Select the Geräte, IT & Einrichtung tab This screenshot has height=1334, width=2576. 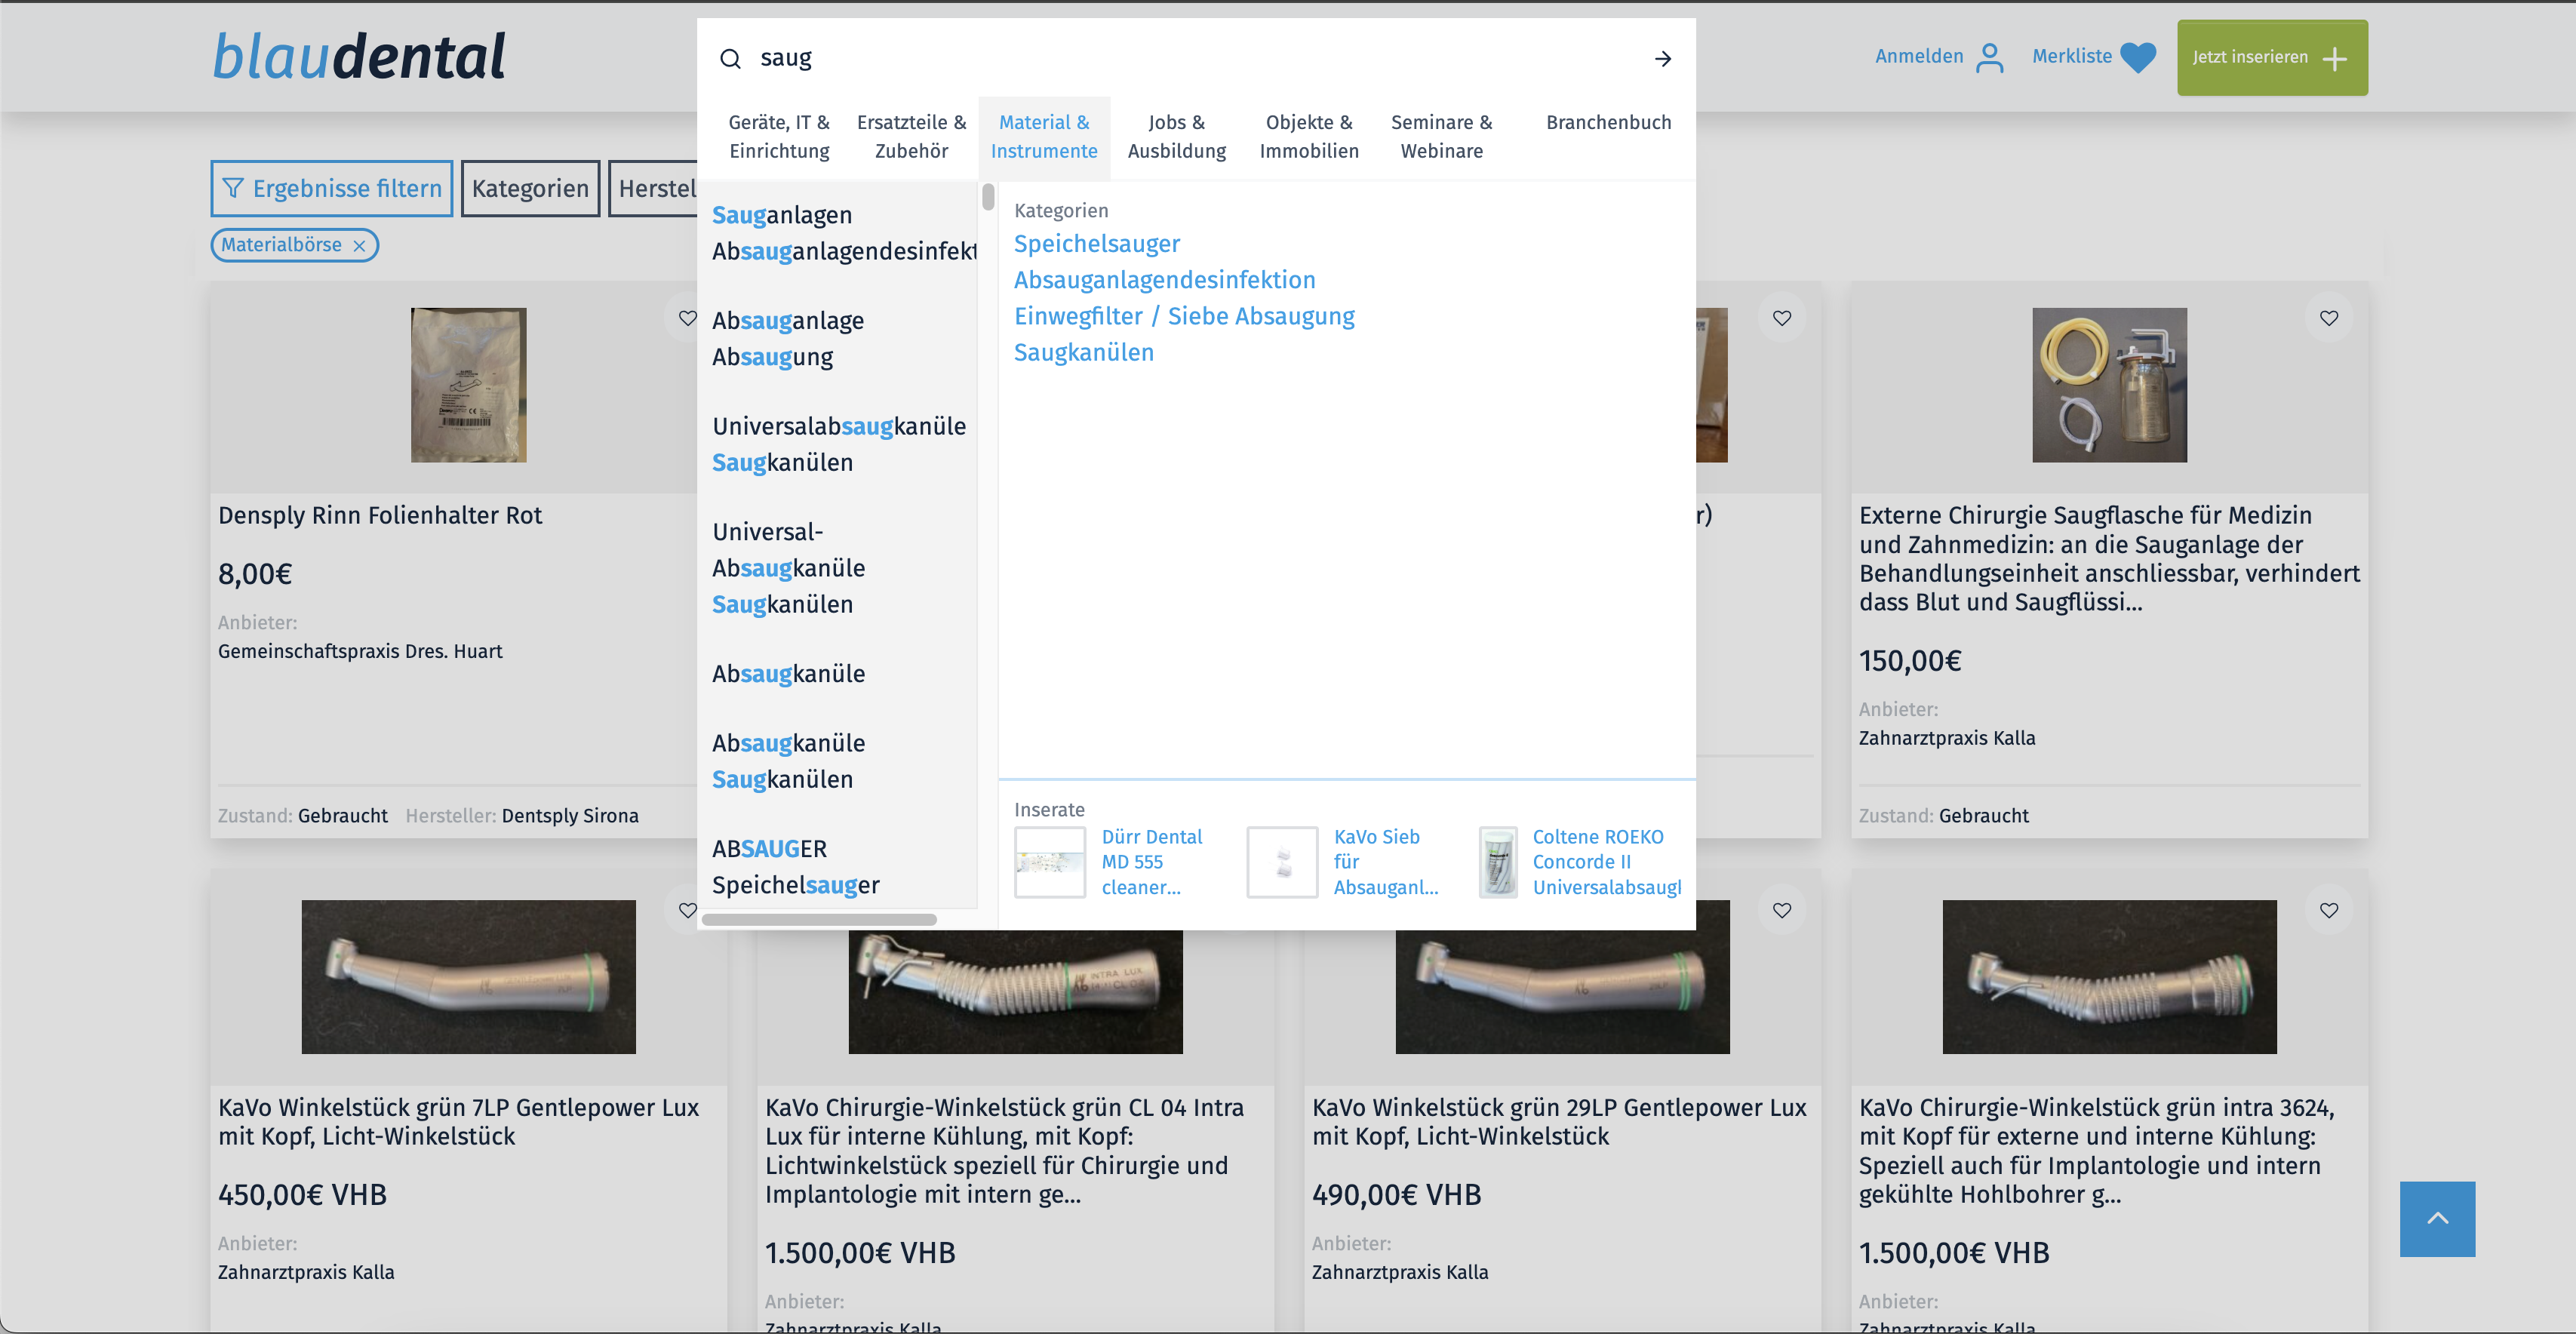tap(779, 137)
